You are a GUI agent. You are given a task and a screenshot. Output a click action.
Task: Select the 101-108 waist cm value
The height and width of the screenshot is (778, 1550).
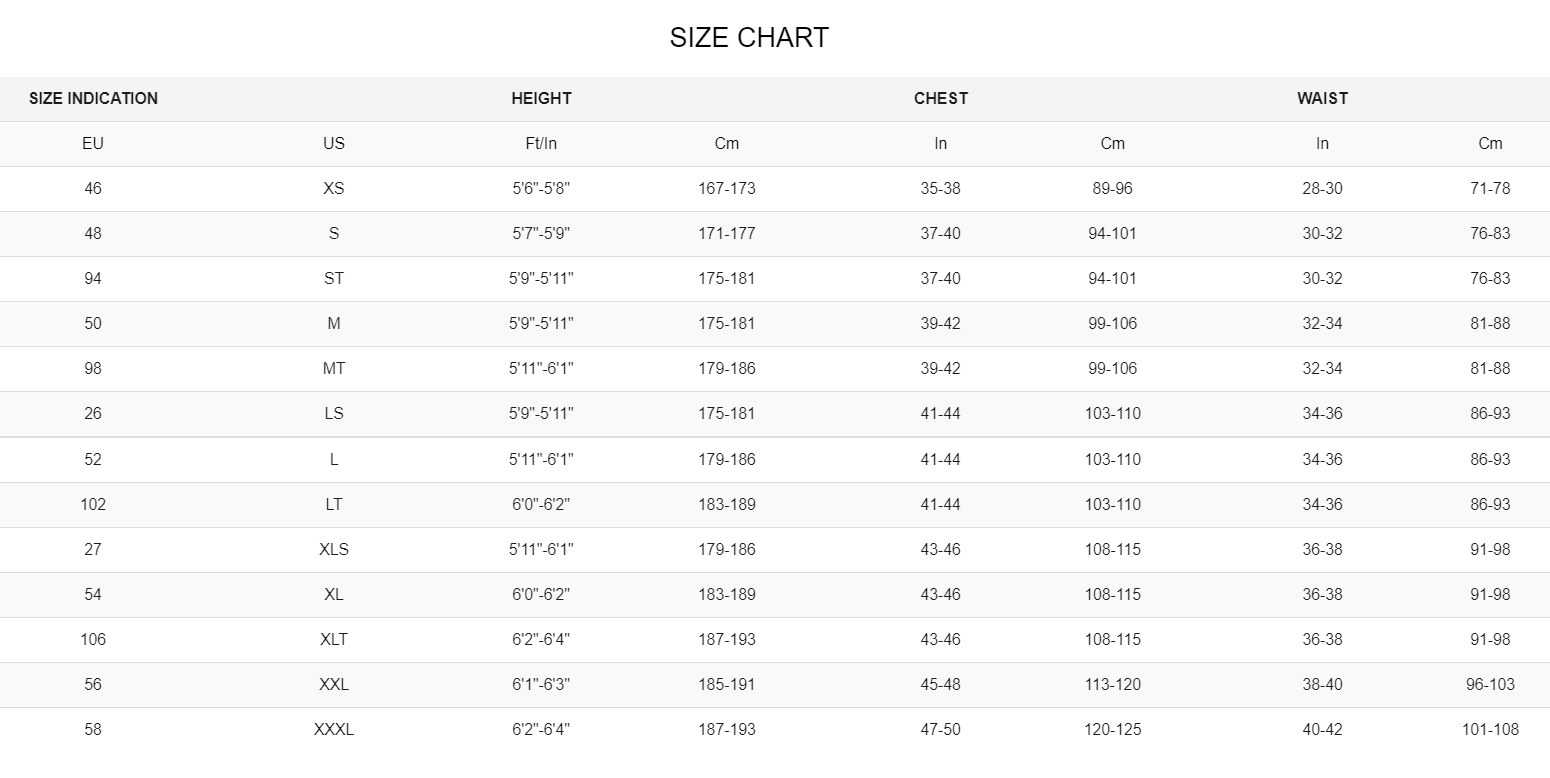tap(1490, 729)
